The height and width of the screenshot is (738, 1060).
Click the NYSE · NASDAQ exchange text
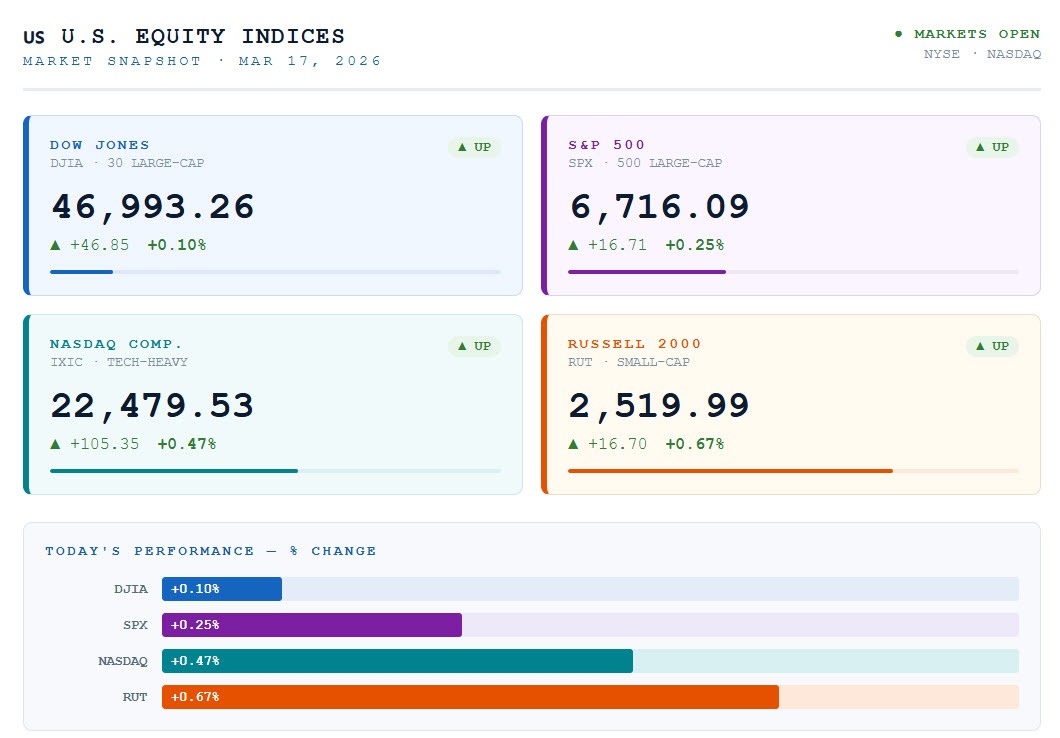pos(981,54)
